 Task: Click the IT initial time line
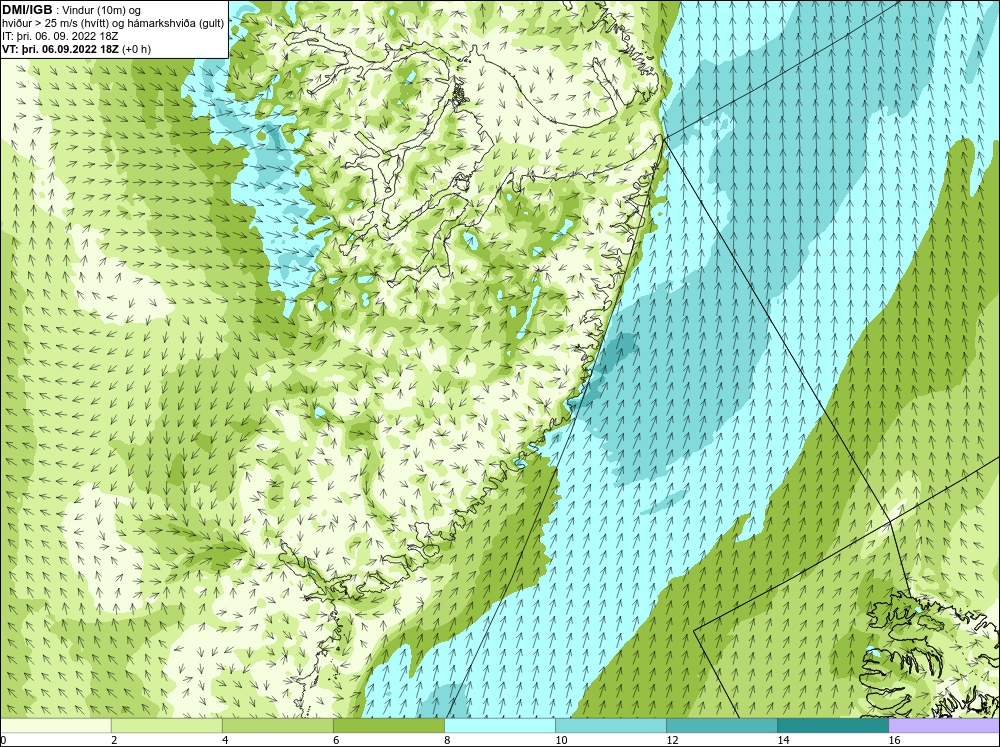pyautogui.click(x=60, y=36)
